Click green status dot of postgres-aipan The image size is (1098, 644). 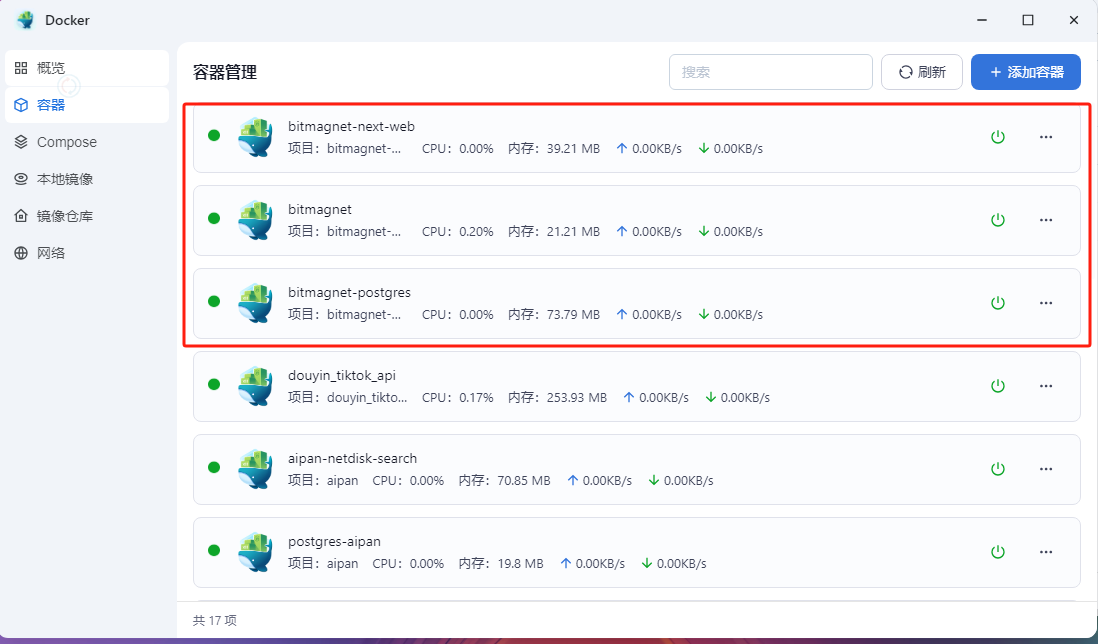(x=214, y=550)
